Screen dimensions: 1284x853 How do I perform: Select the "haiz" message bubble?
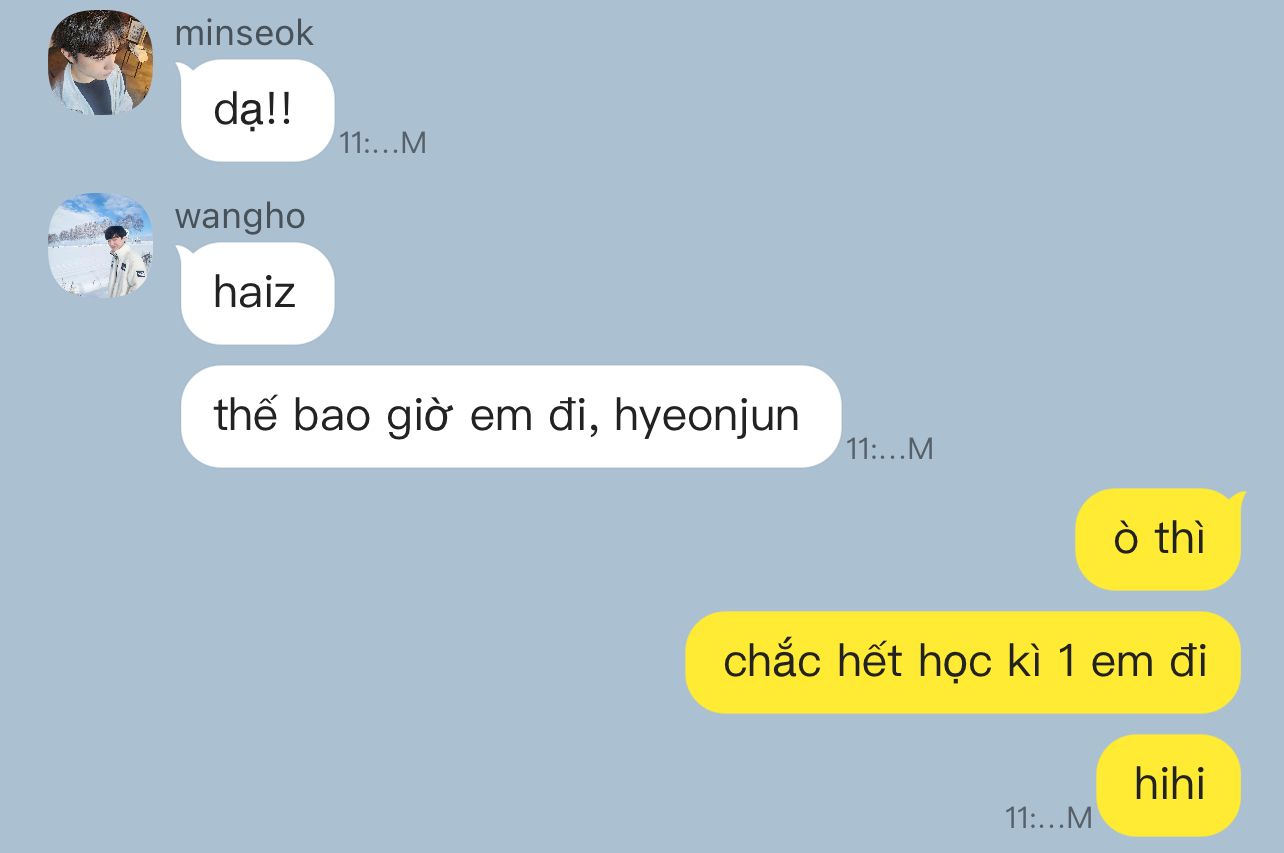pos(256,293)
